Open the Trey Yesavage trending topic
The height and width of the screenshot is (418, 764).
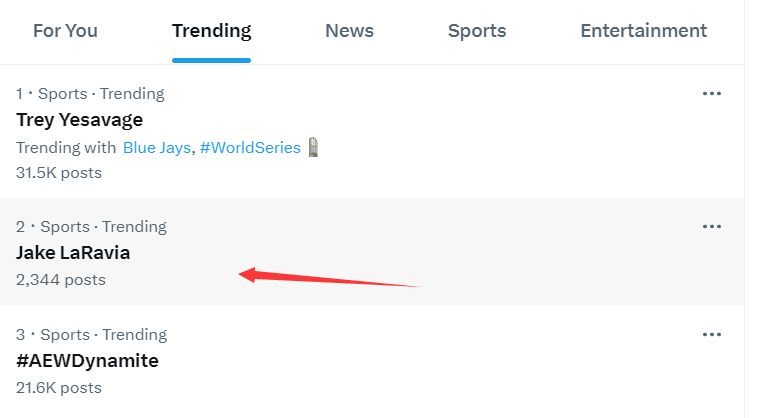80,120
